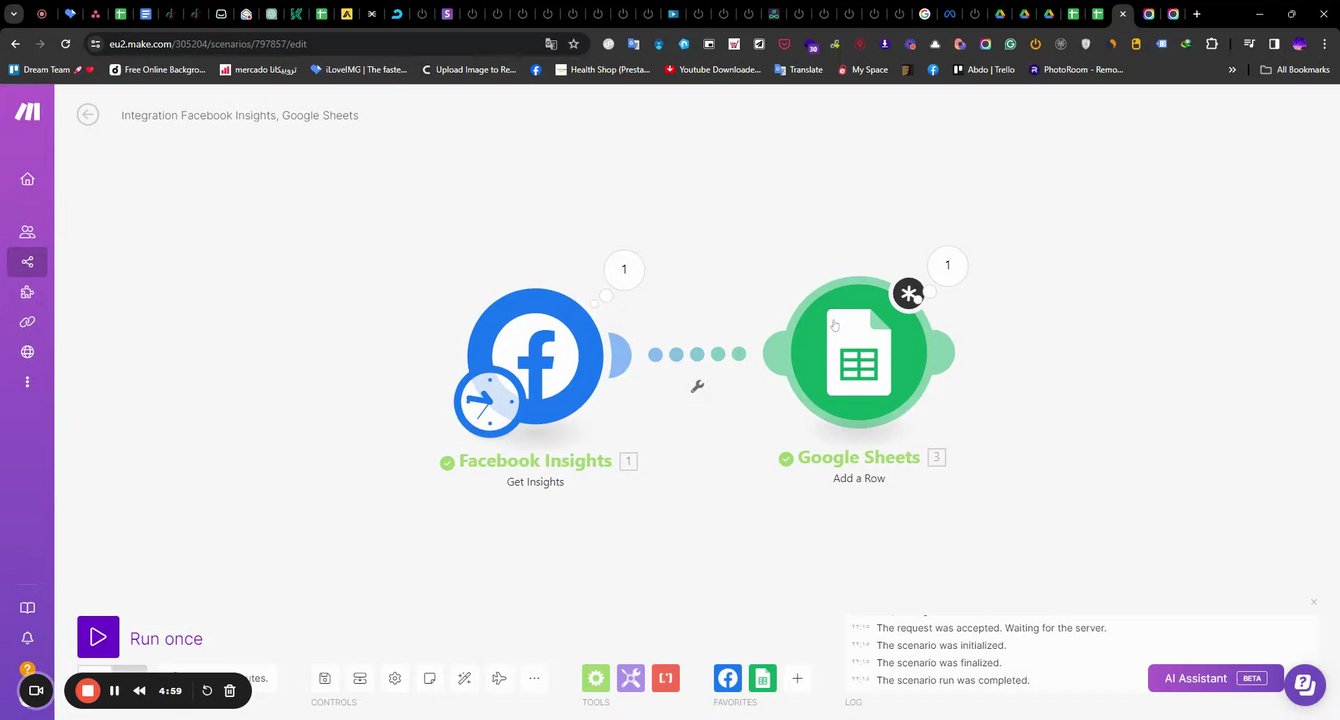The width and height of the screenshot is (1340, 720).
Task: Open the browser tab search dropdown
Action: (x=14, y=14)
